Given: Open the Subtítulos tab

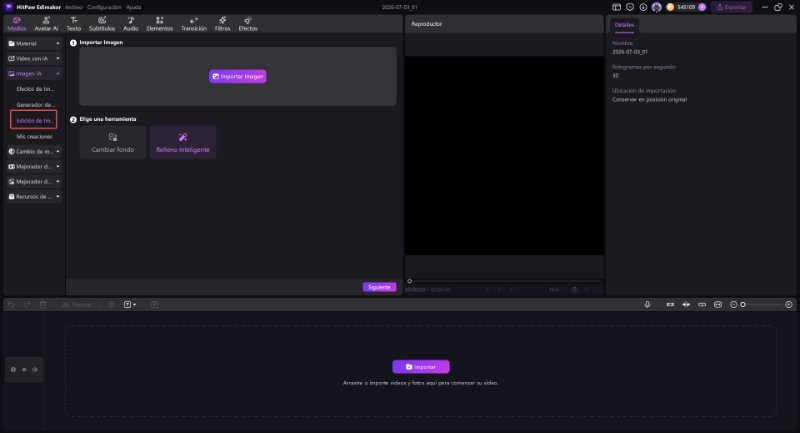Looking at the screenshot, I should [x=102, y=24].
